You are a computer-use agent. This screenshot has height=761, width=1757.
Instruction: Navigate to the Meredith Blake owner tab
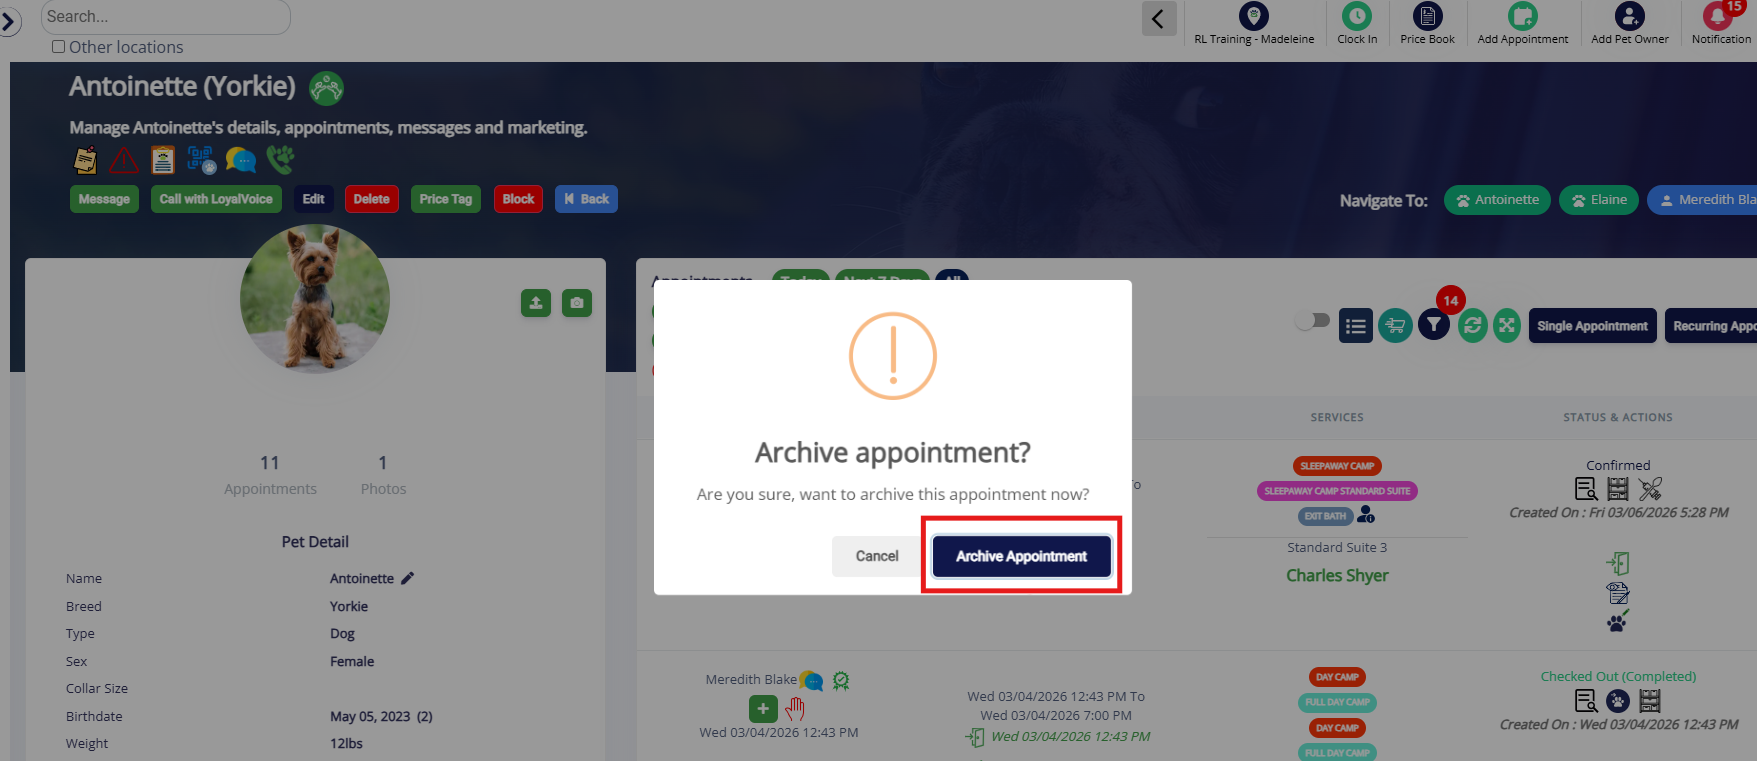tap(1703, 200)
